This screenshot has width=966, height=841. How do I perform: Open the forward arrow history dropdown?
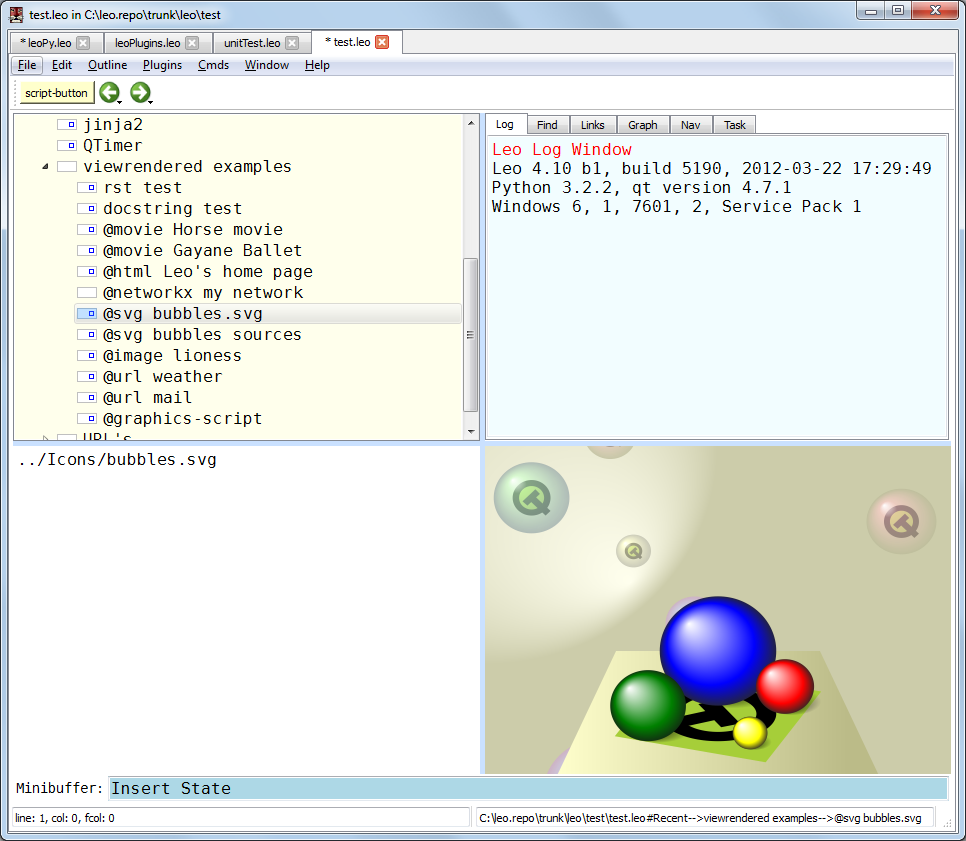click(x=150, y=102)
